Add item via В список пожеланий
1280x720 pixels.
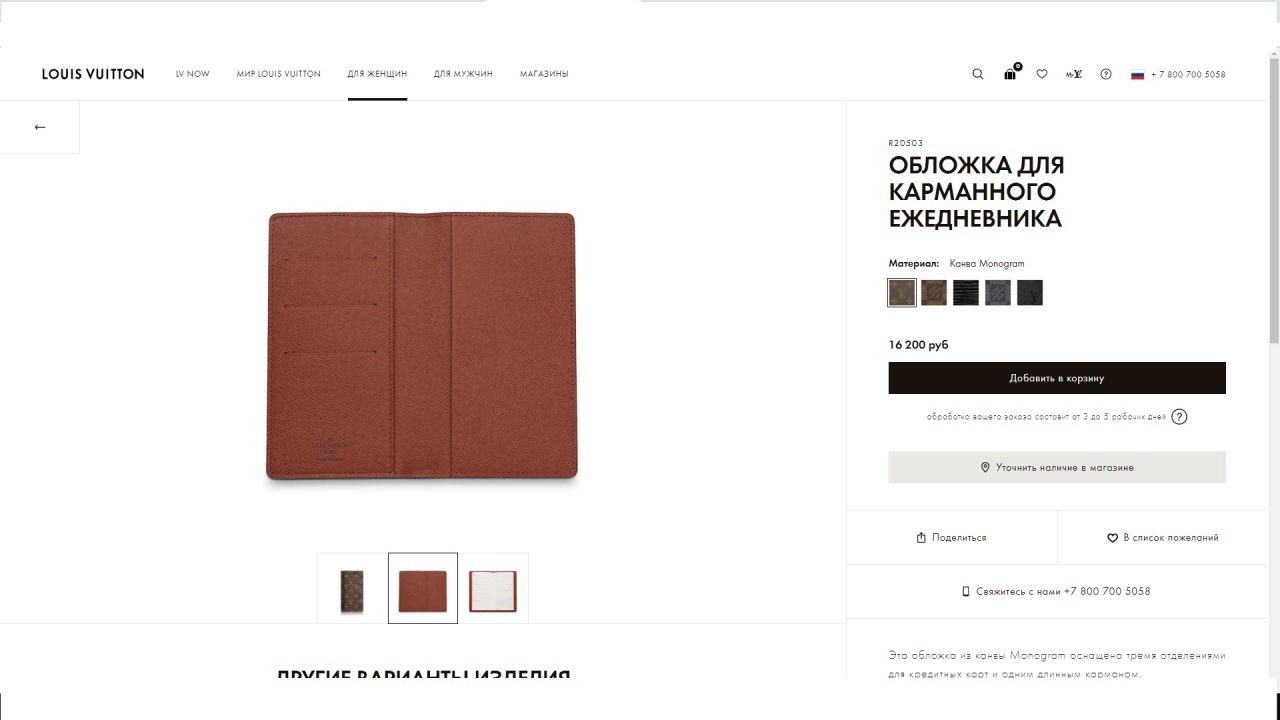pos(1163,538)
